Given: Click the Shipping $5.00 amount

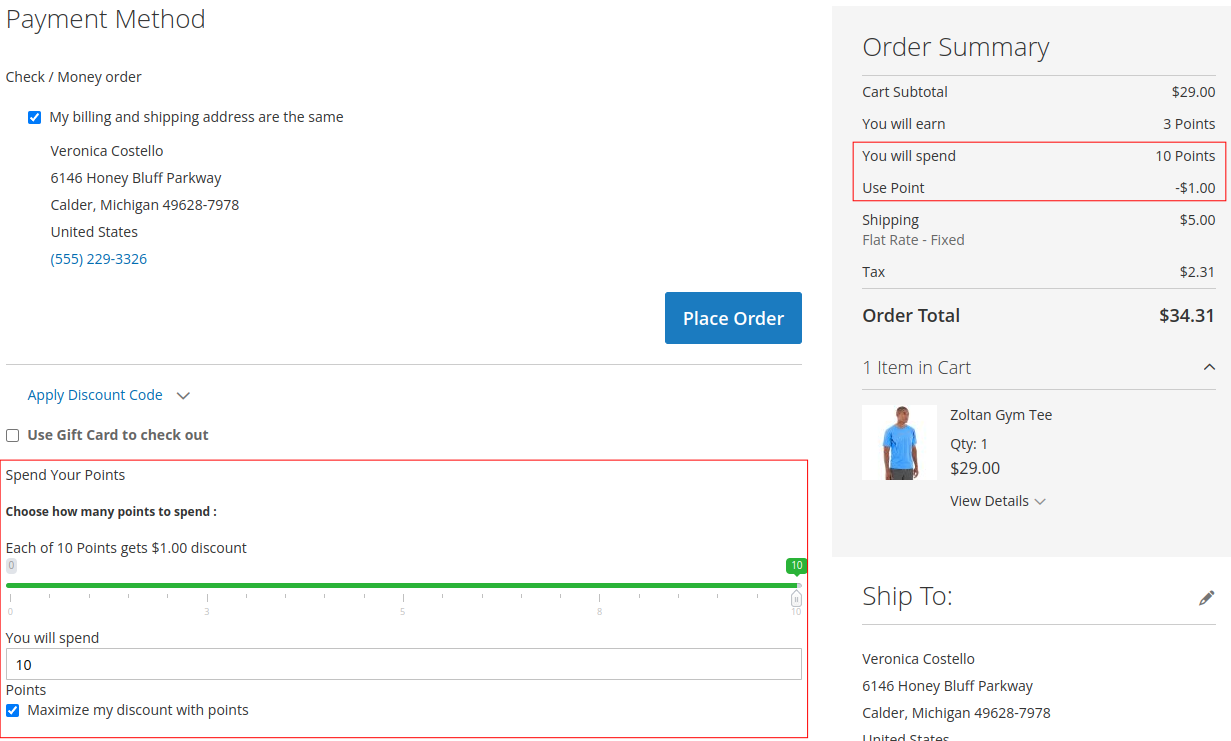Looking at the screenshot, I should 1198,220.
